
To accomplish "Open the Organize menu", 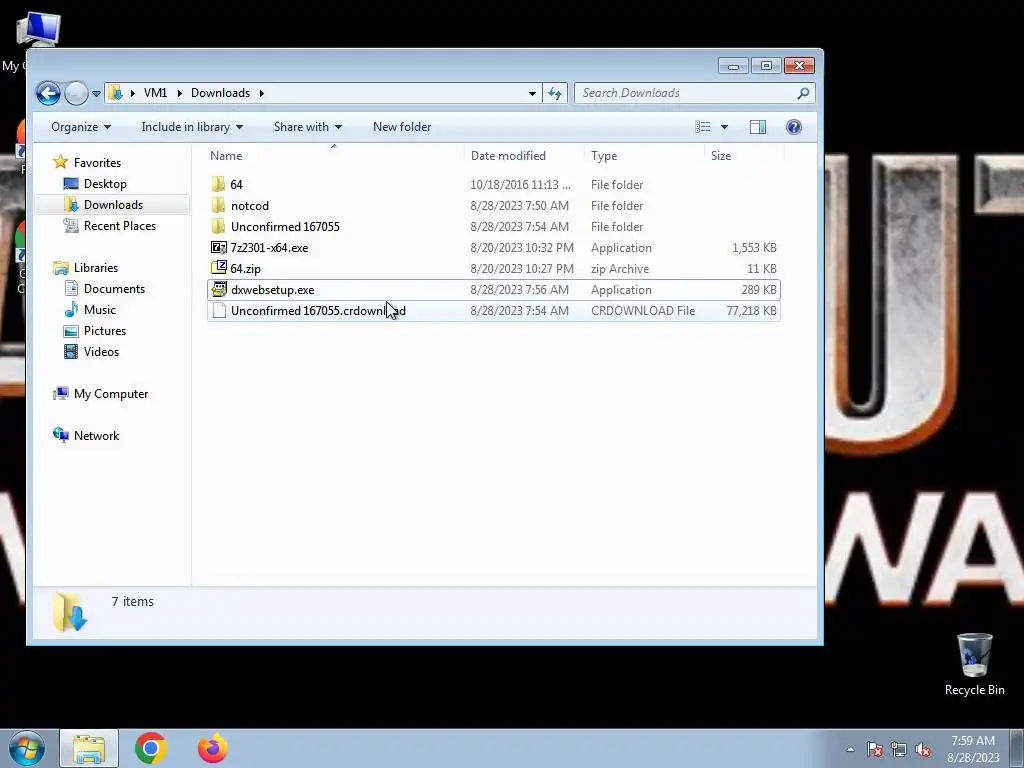I will click(x=81, y=127).
